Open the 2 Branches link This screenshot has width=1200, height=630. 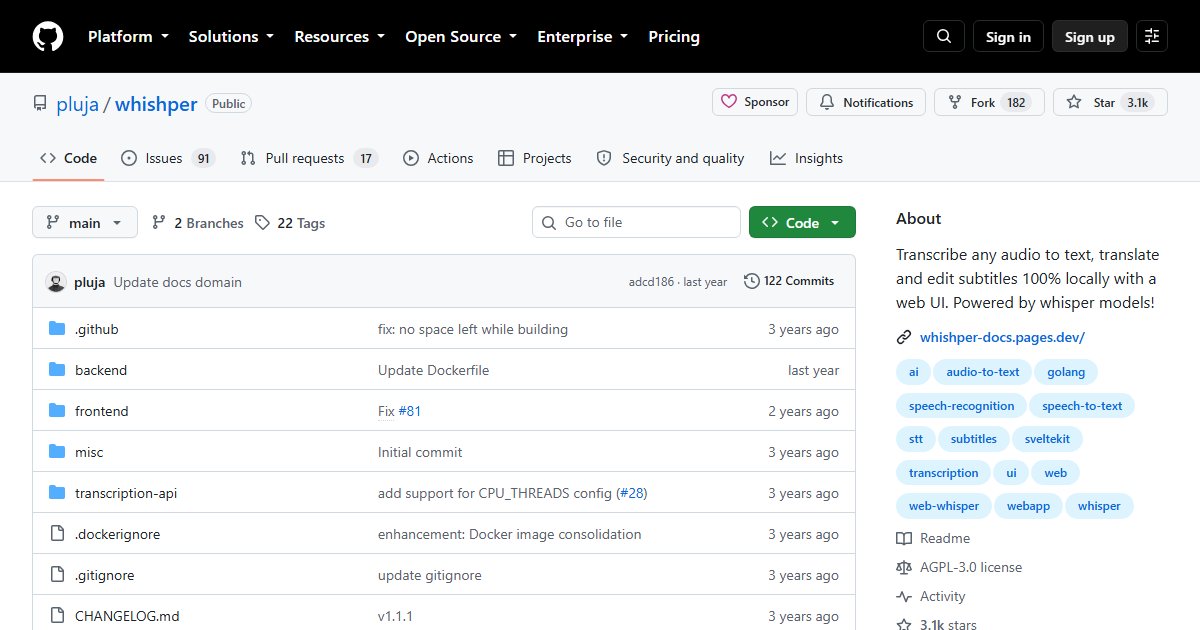pyautogui.click(x=198, y=223)
